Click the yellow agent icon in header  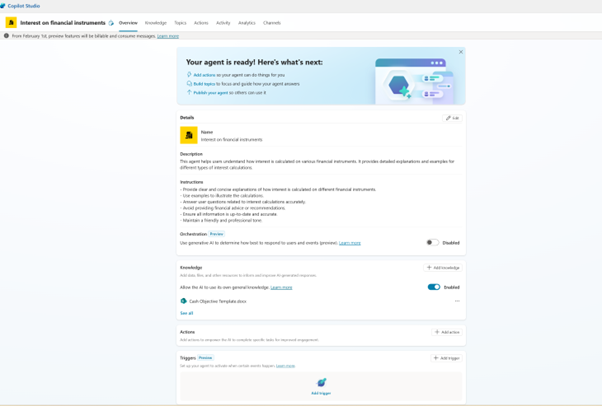point(11,22)
